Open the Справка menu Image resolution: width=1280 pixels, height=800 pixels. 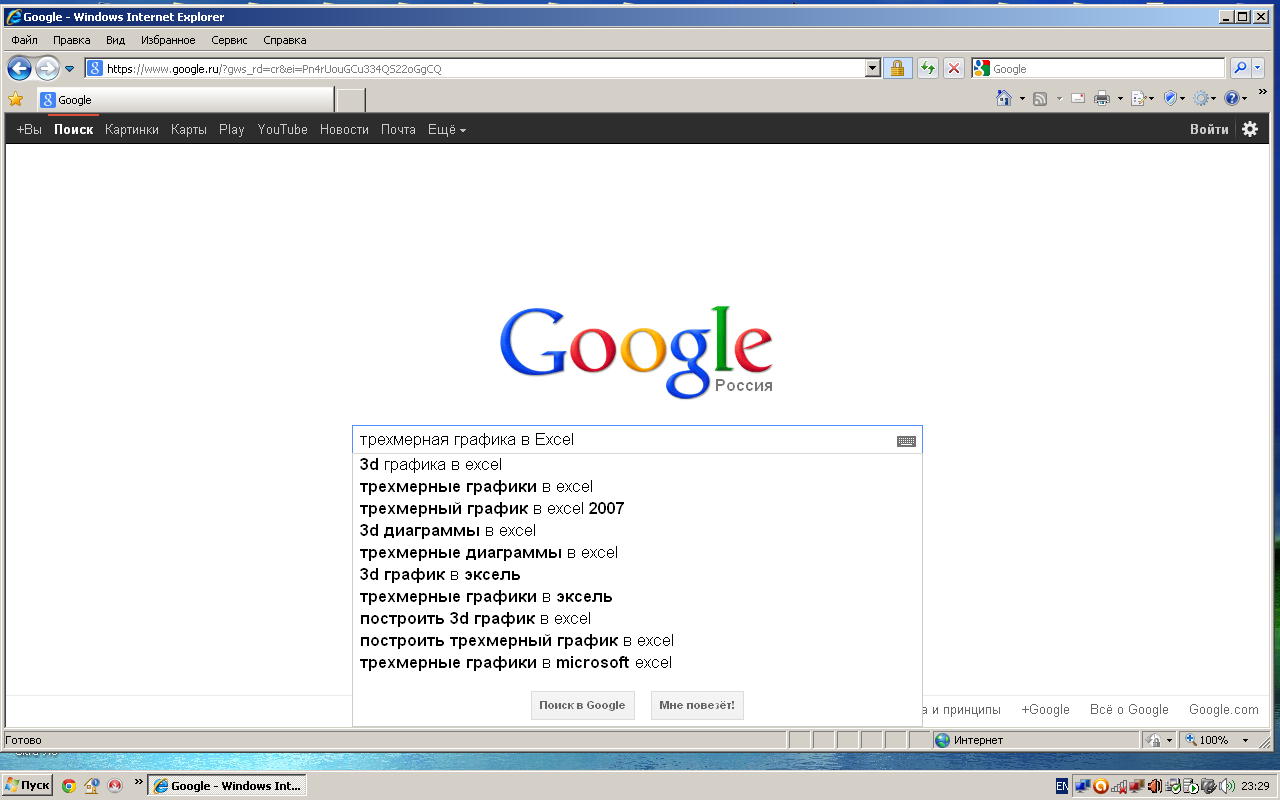tap(285, 40)
